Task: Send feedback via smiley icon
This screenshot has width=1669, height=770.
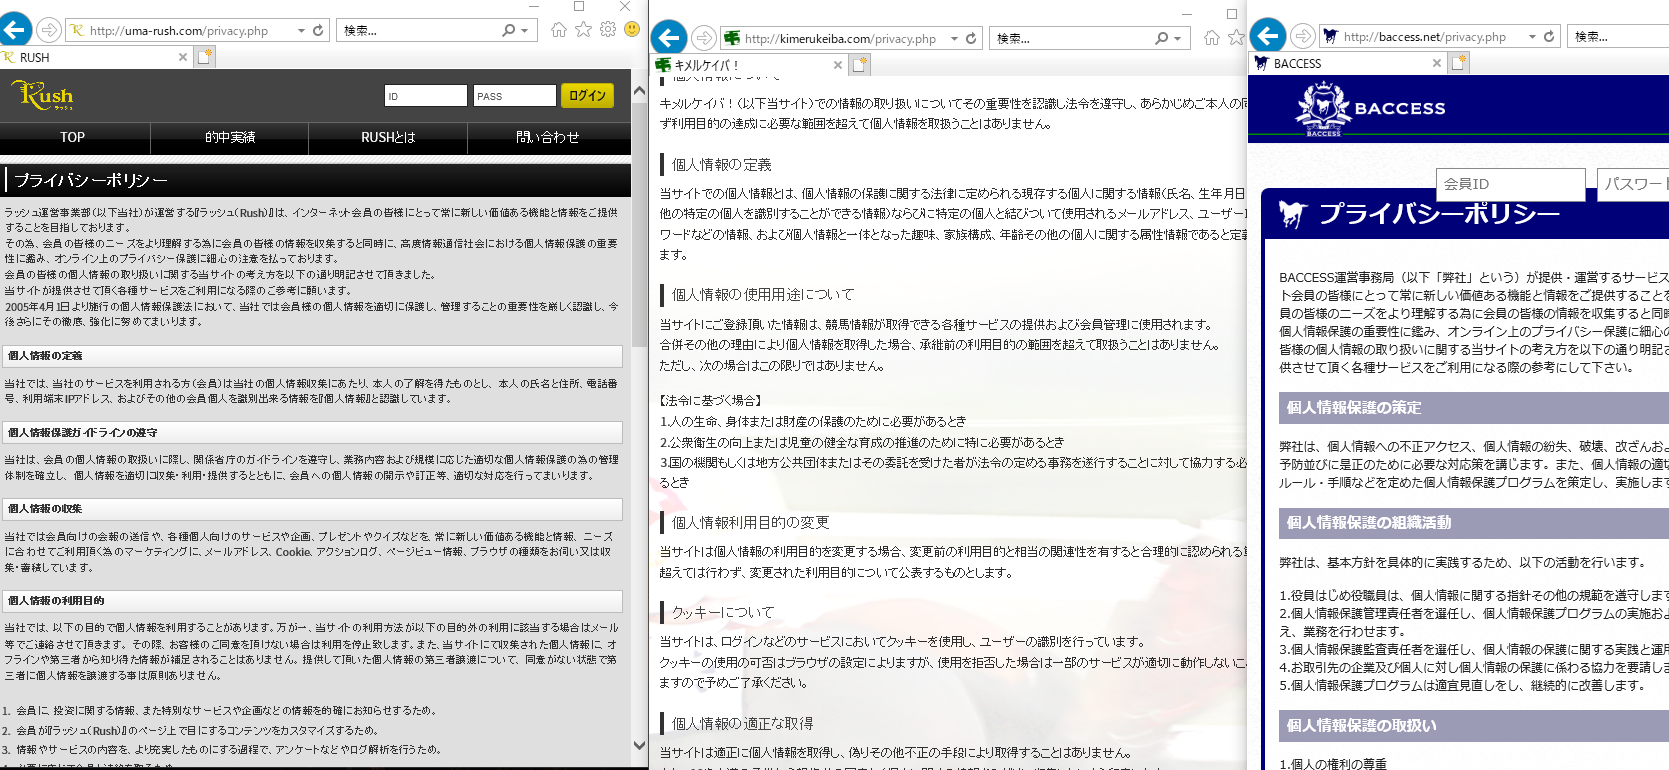Action: point(632,30)
